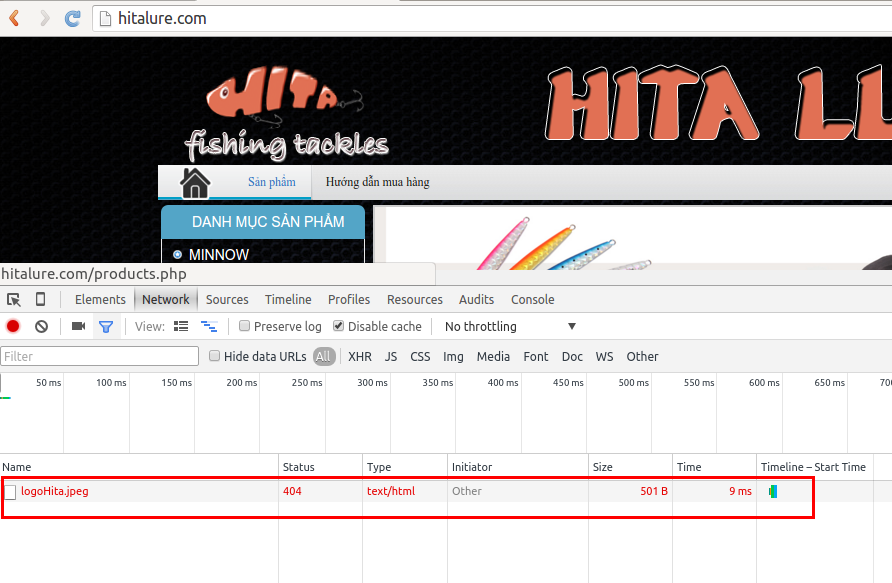Viewport: 892px width, 583px height.
Task: Toggle the network filter funnel icon
Action: (x=106, y=326)
